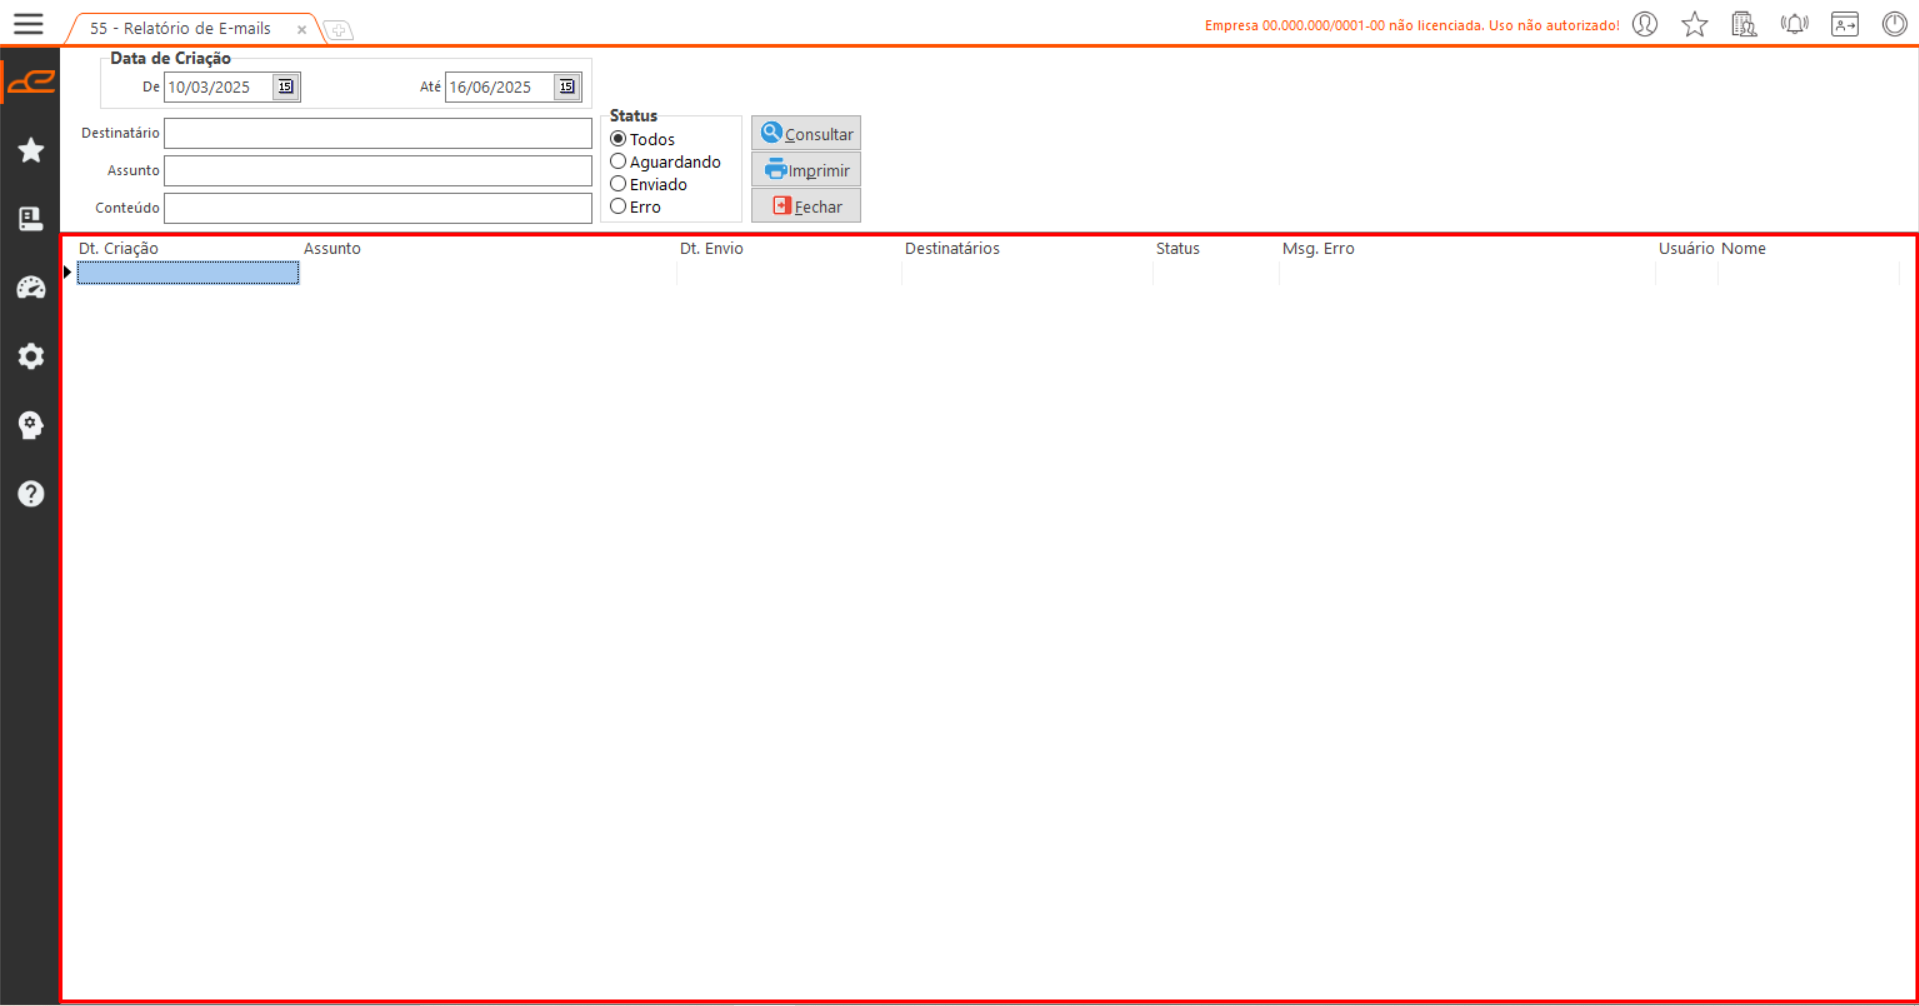Click the notifications bell icon

coord(1794,24)
